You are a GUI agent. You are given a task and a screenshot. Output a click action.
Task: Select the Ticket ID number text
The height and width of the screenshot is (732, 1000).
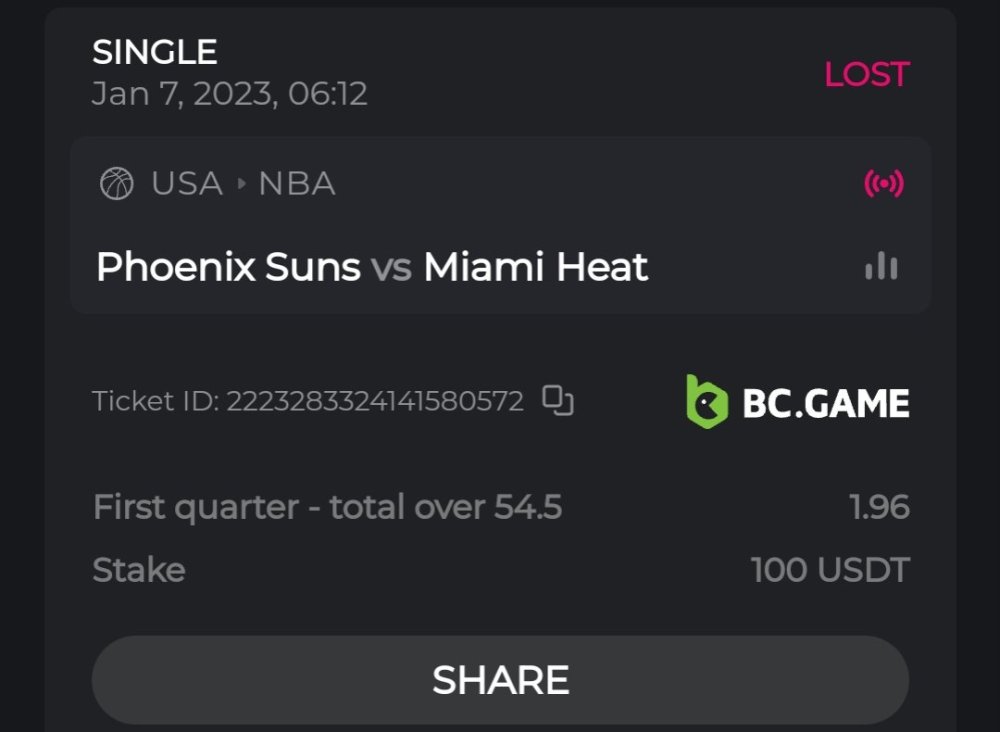pyautogui.click(x=374, y=402)
